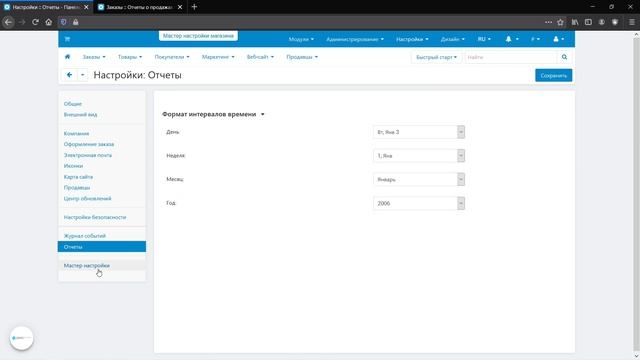This screenshot has width=640, height=360.
Task: Open the Модули menu
Action: point(301,39)
